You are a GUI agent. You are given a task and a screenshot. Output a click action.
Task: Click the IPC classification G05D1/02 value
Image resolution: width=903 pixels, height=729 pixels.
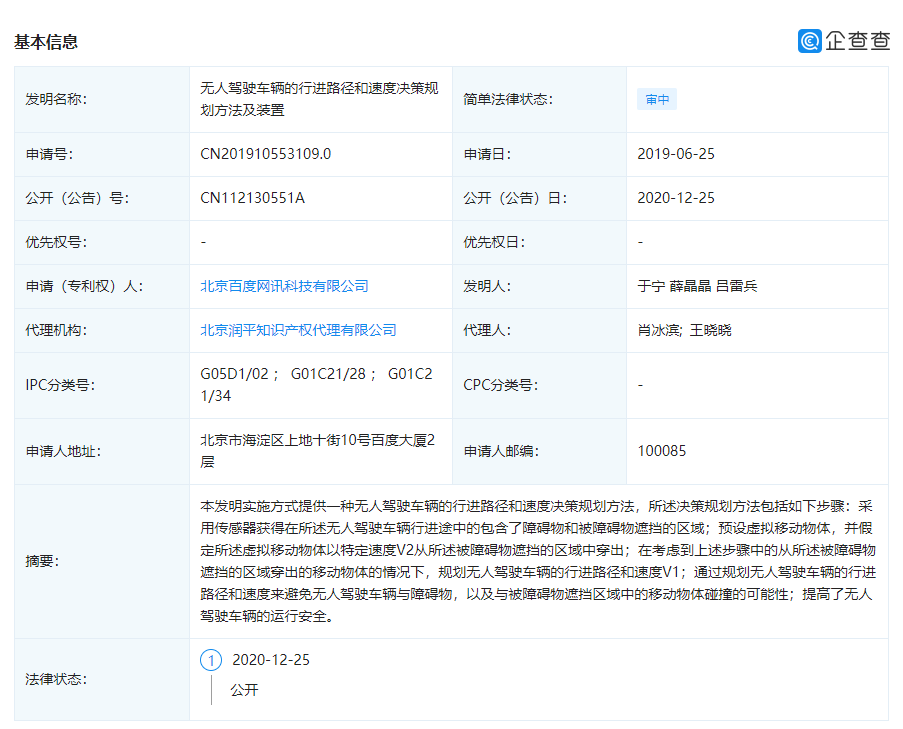click(234, 374)
